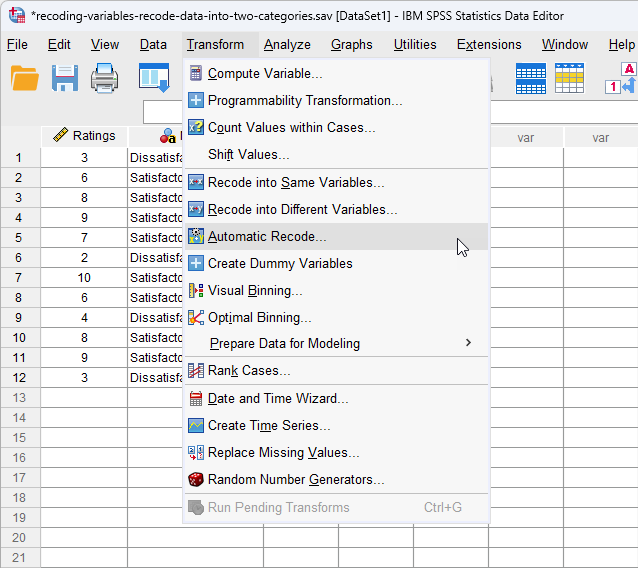
Task: Choose Replace Missing Values... entry
Action: (336, 452)
